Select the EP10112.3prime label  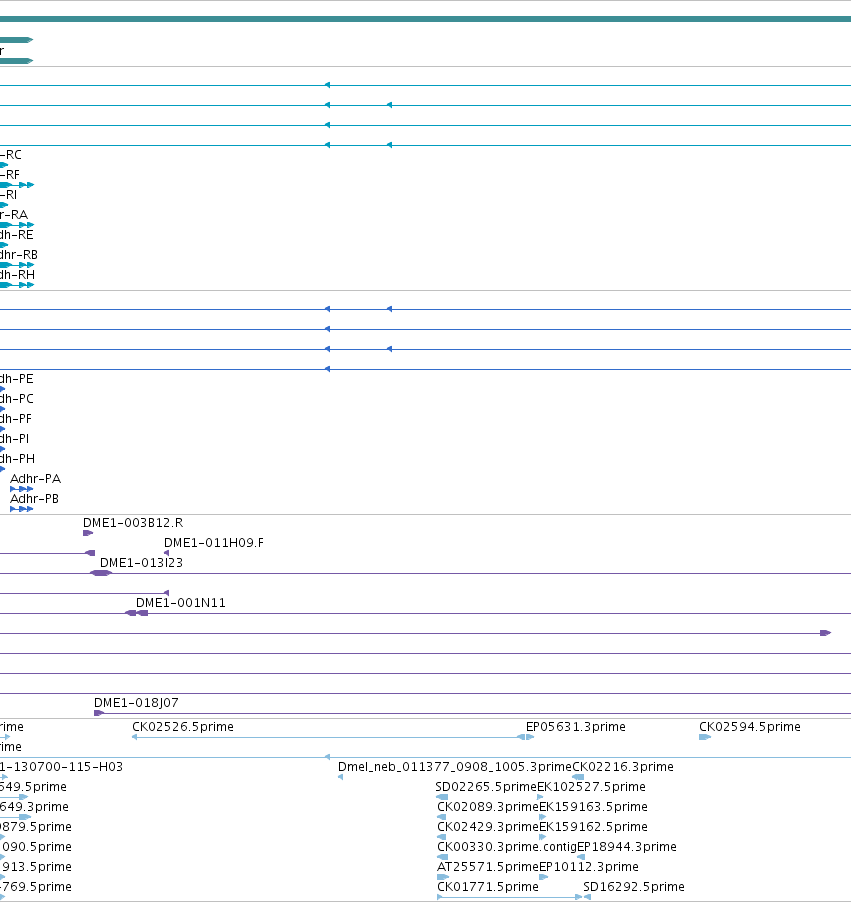[x=589, y=866]
